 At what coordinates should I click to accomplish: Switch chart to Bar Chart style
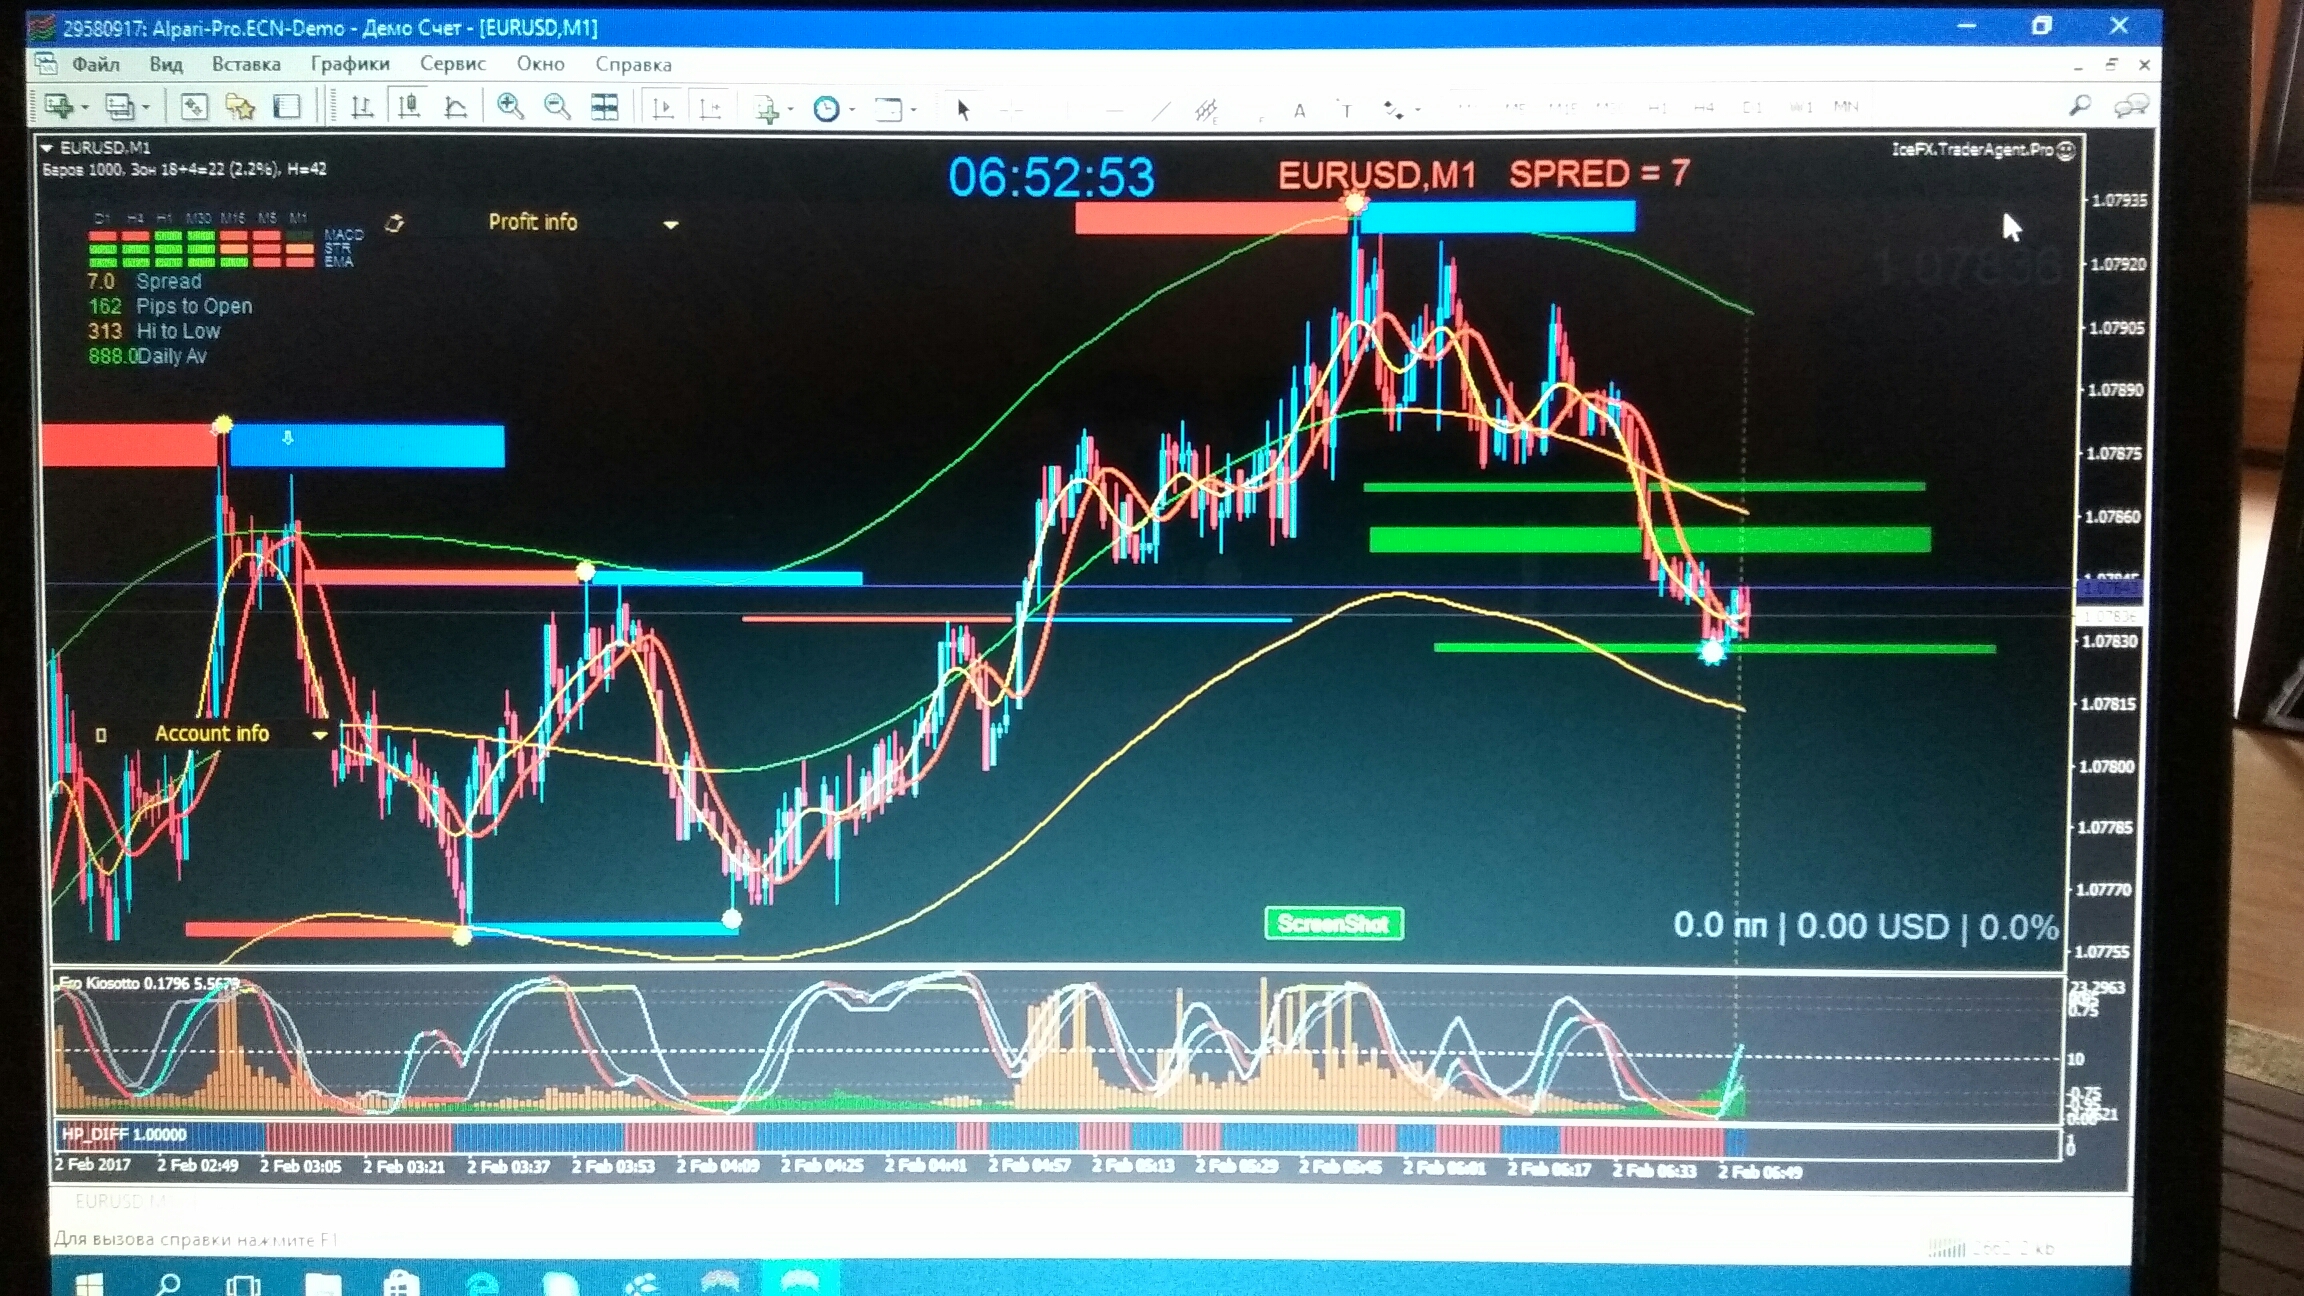(362, 106)
